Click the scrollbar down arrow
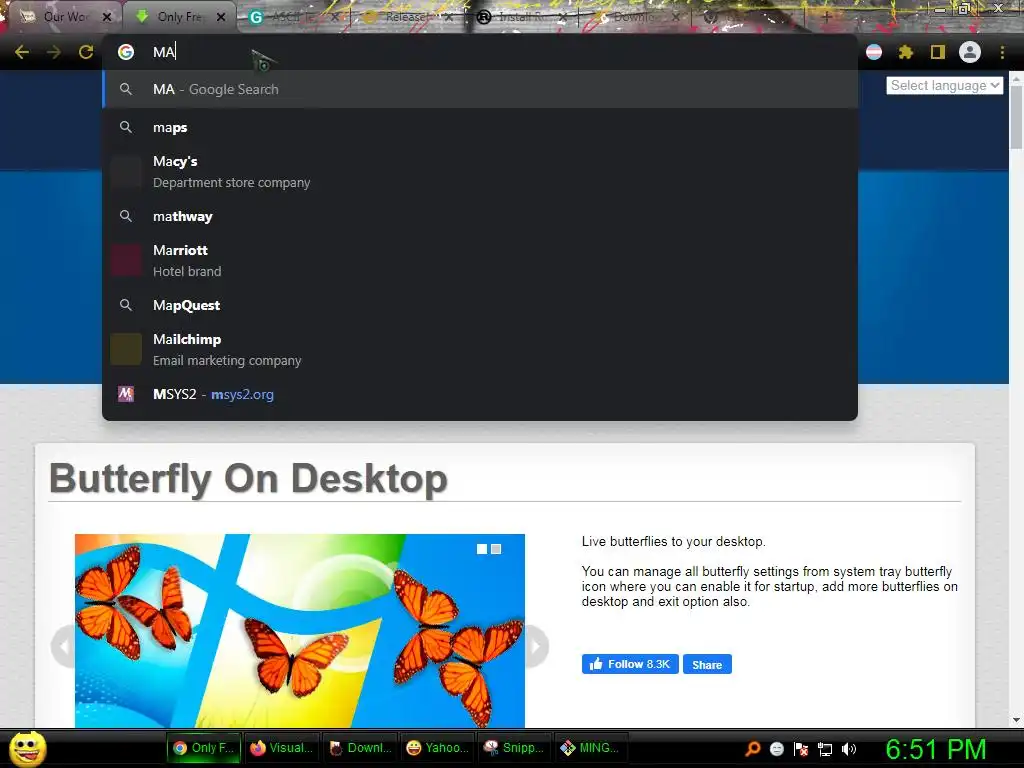The height and width of the screenshot is (768, 1024). (x=1016, y=720)
